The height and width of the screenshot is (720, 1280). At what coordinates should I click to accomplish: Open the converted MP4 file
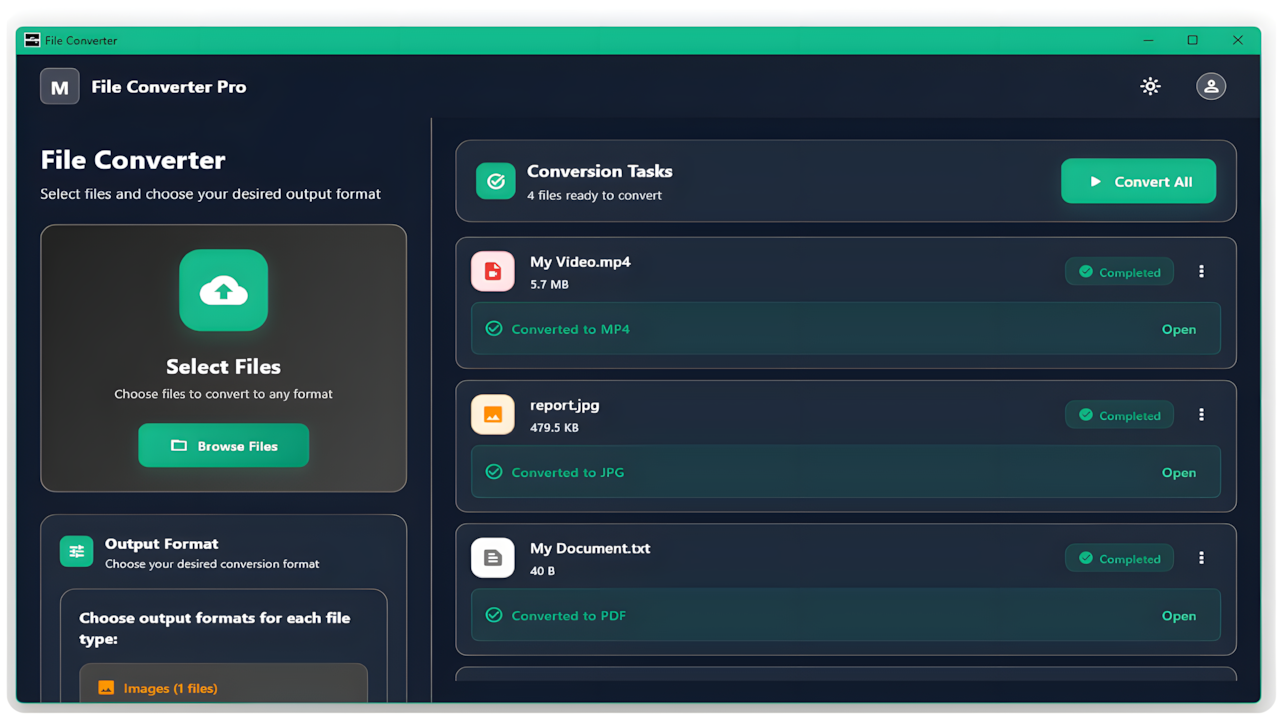click(x=1178, y=329)
